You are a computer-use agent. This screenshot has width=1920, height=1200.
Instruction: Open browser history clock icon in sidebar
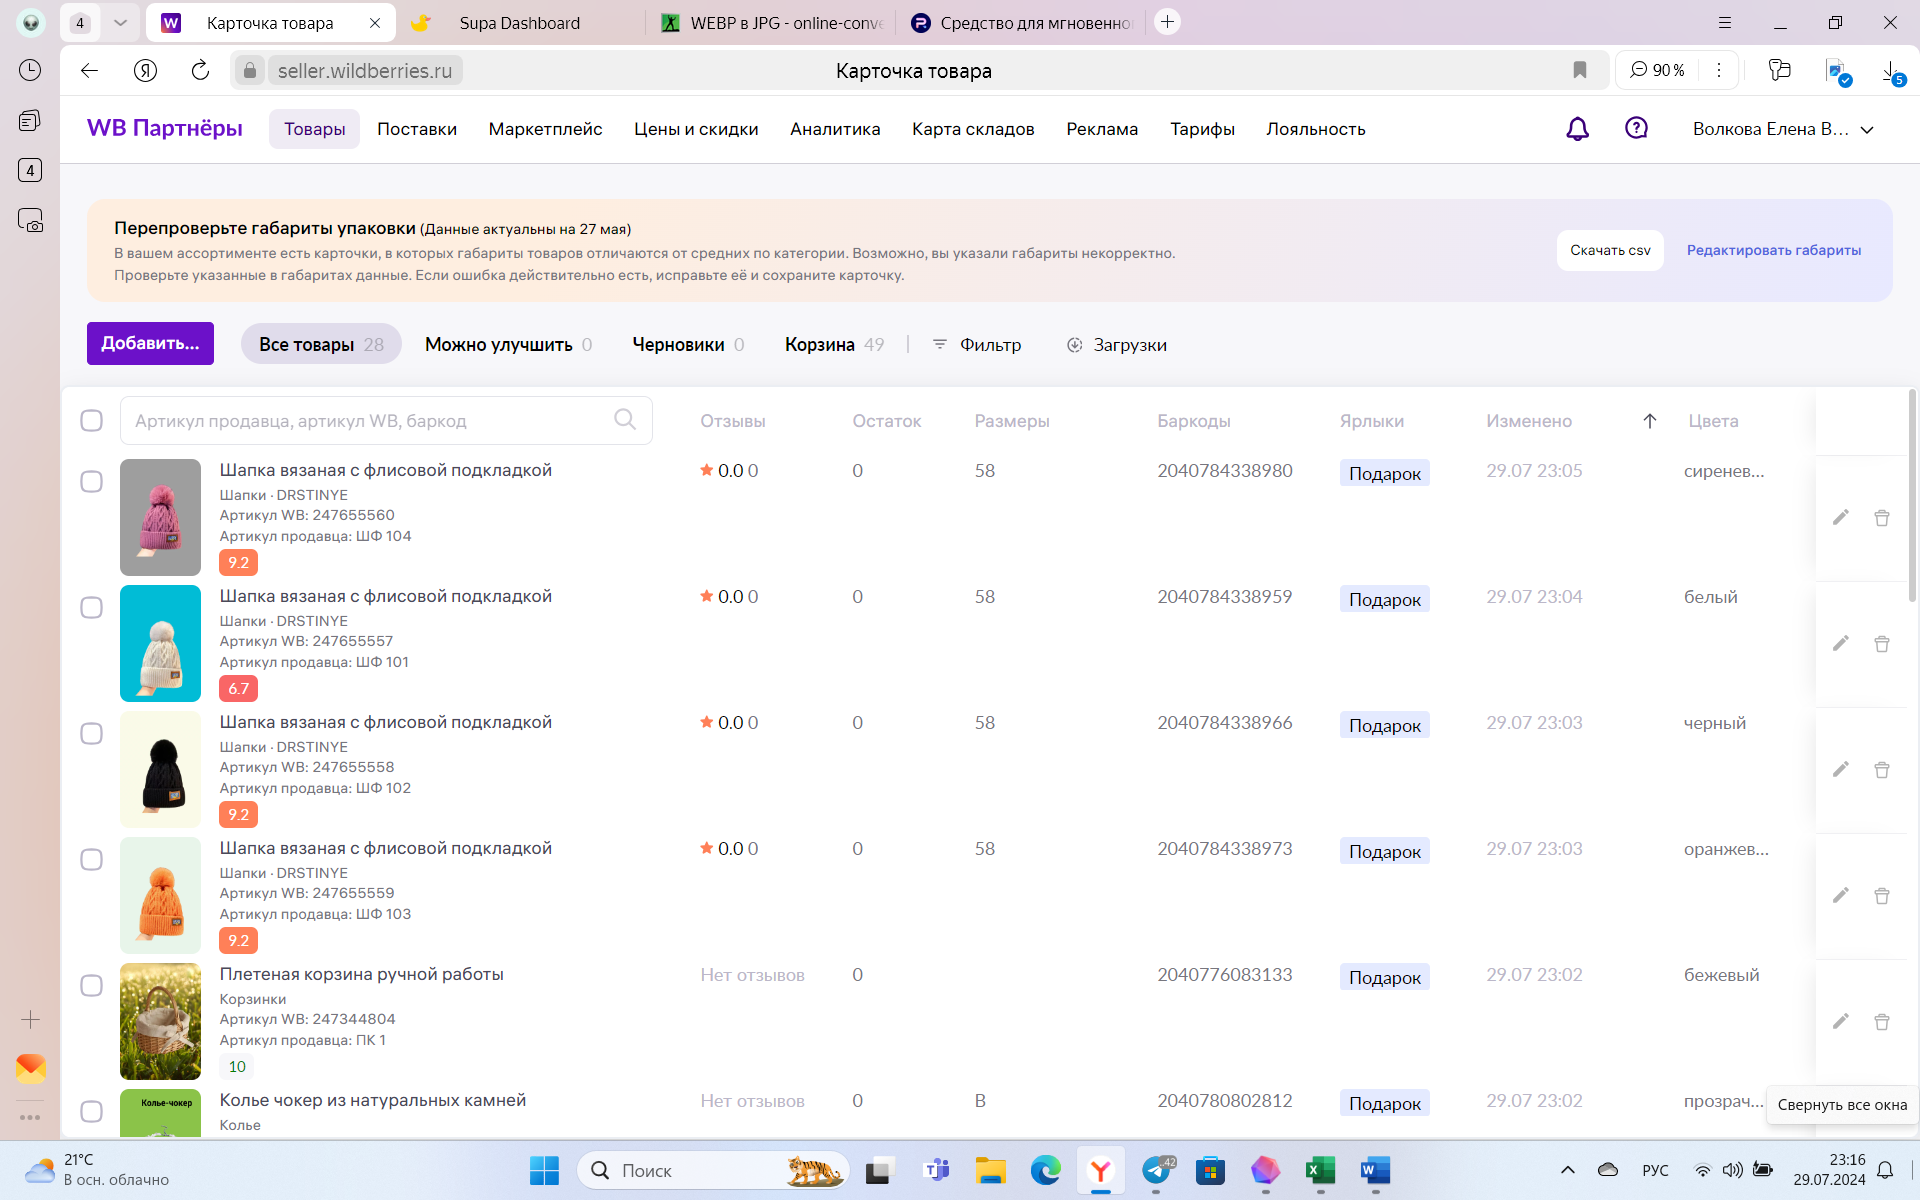[x=30, y=70]
